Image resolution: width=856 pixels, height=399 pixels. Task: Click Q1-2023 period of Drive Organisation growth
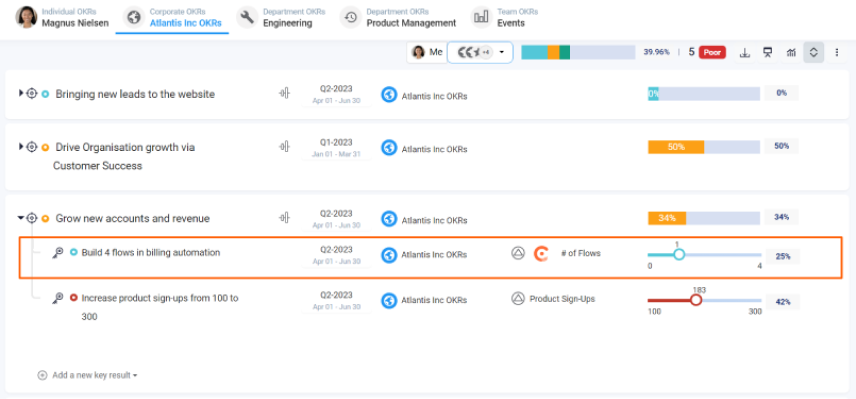336,147
